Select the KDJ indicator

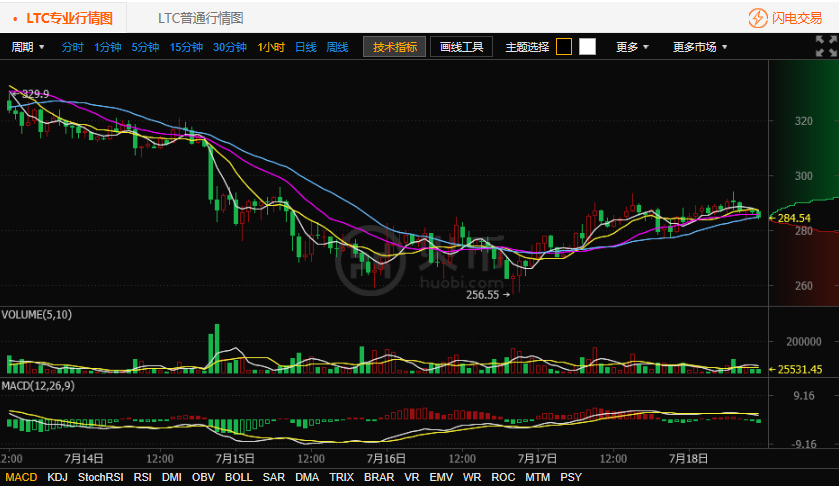click(x=57, y=477)
